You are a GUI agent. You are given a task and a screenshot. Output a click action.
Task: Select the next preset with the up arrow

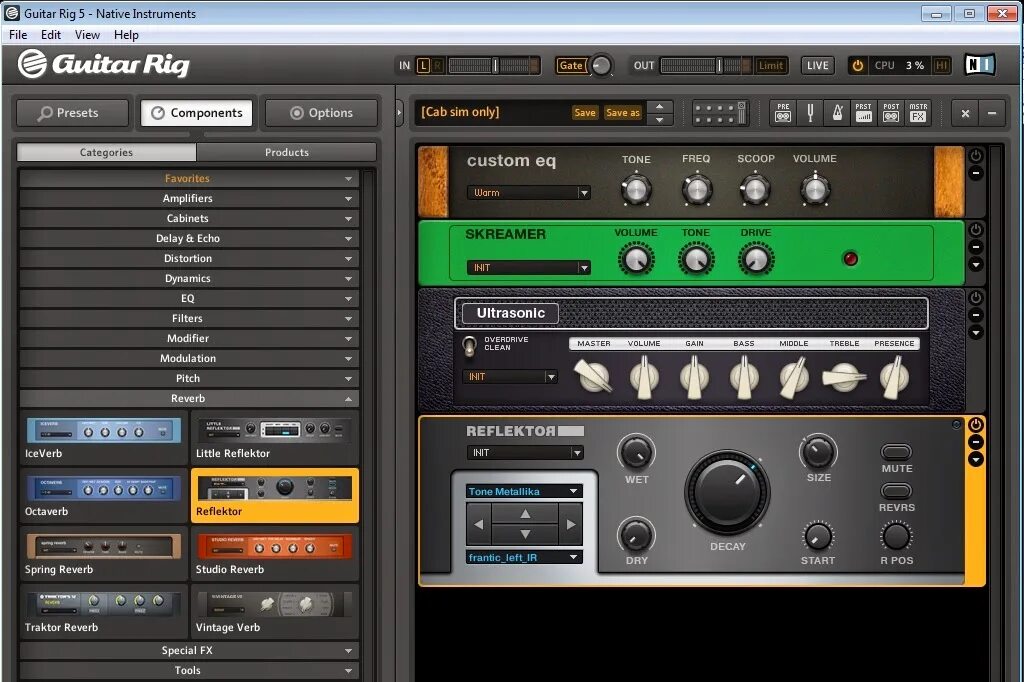pyautogui.click(x=660, y=106)
